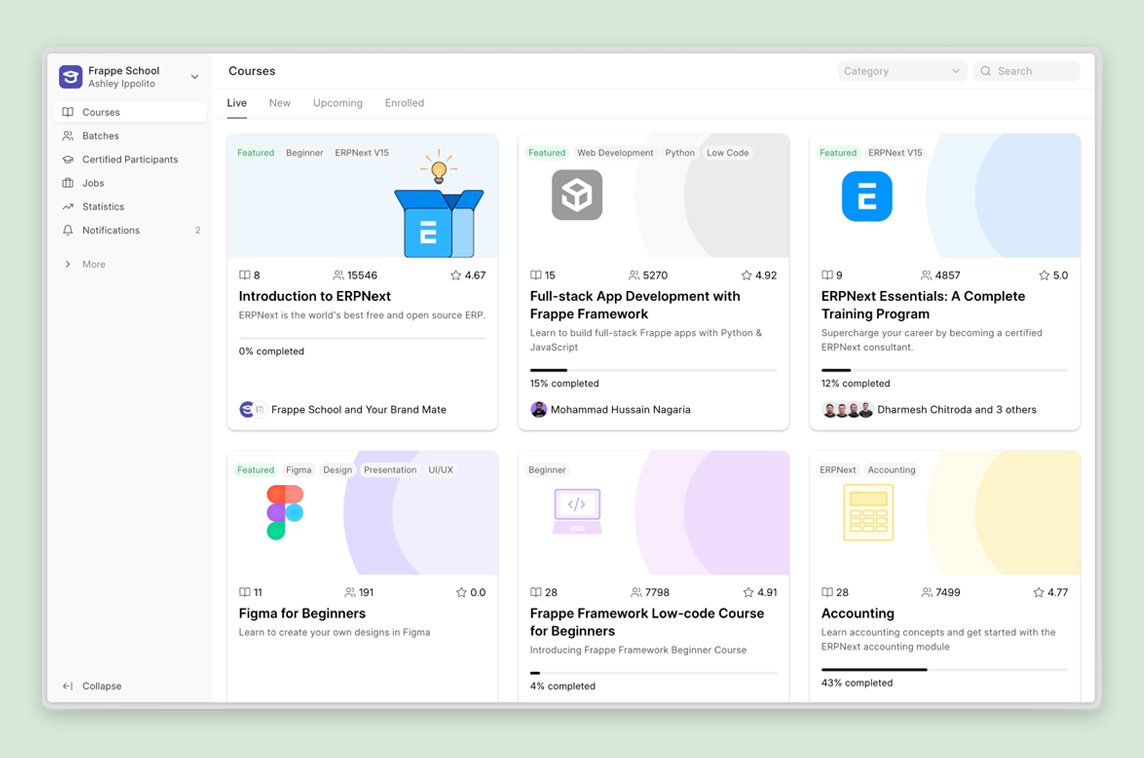The width and height of the screenshot is (1144, 758).
Task: Click the Figma logo icon
Action: (x=285, y=512)
